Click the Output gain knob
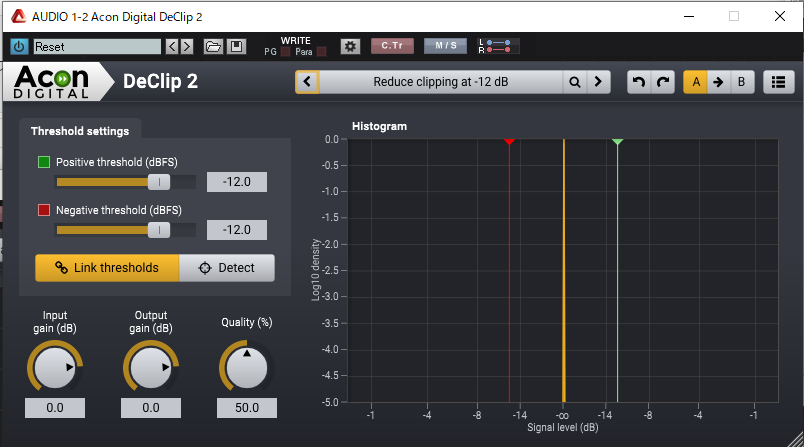804x447 pixels. 151,368
